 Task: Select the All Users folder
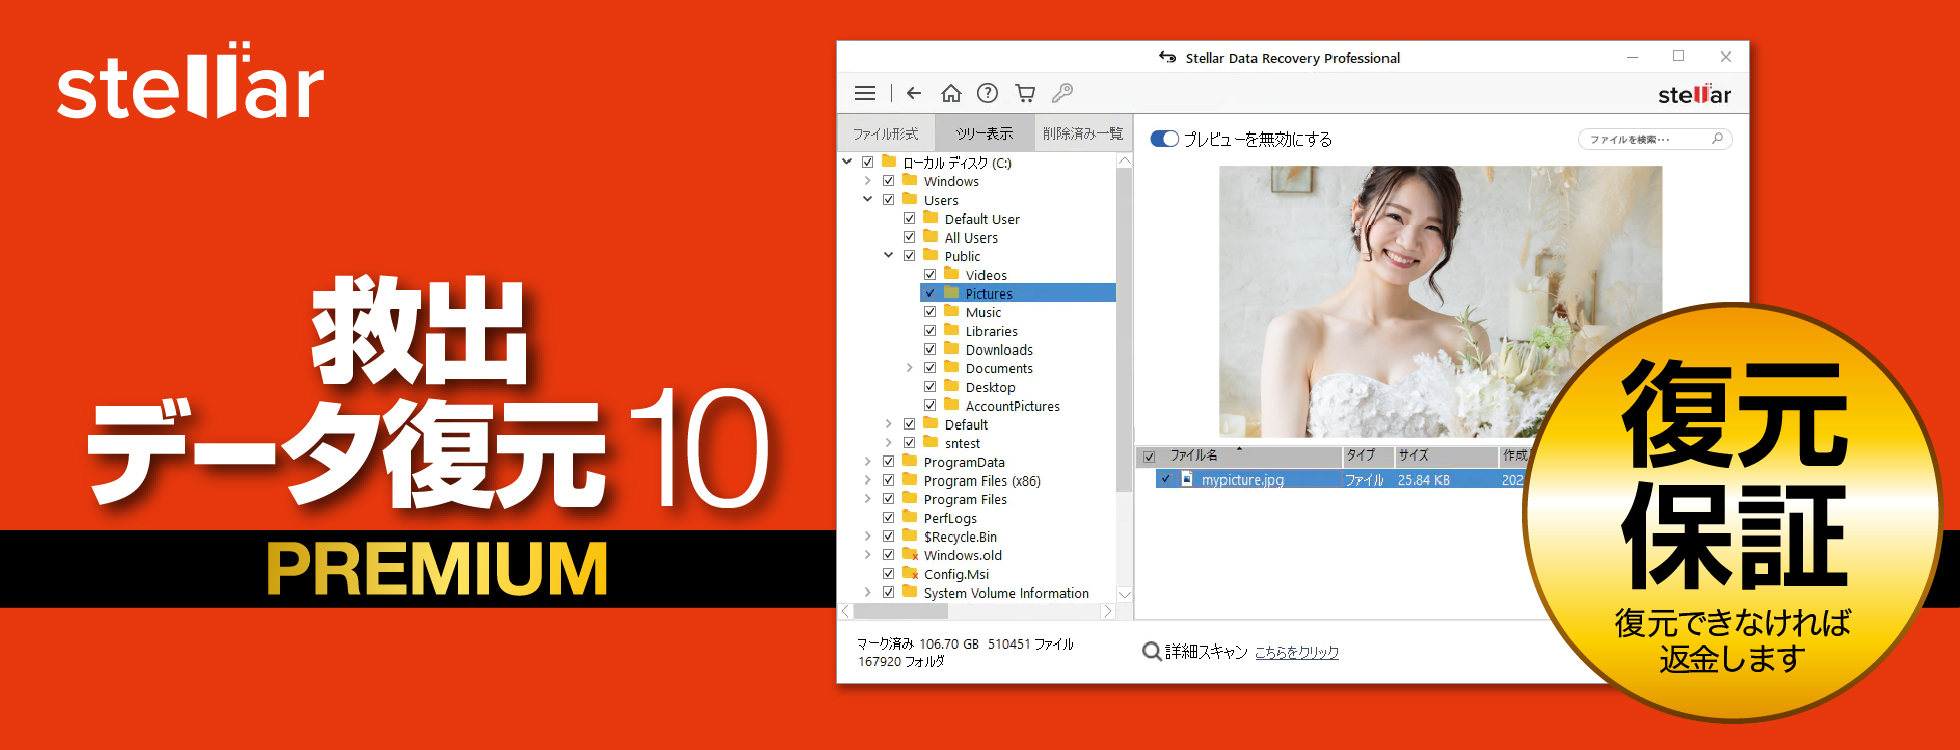point(971,237)
